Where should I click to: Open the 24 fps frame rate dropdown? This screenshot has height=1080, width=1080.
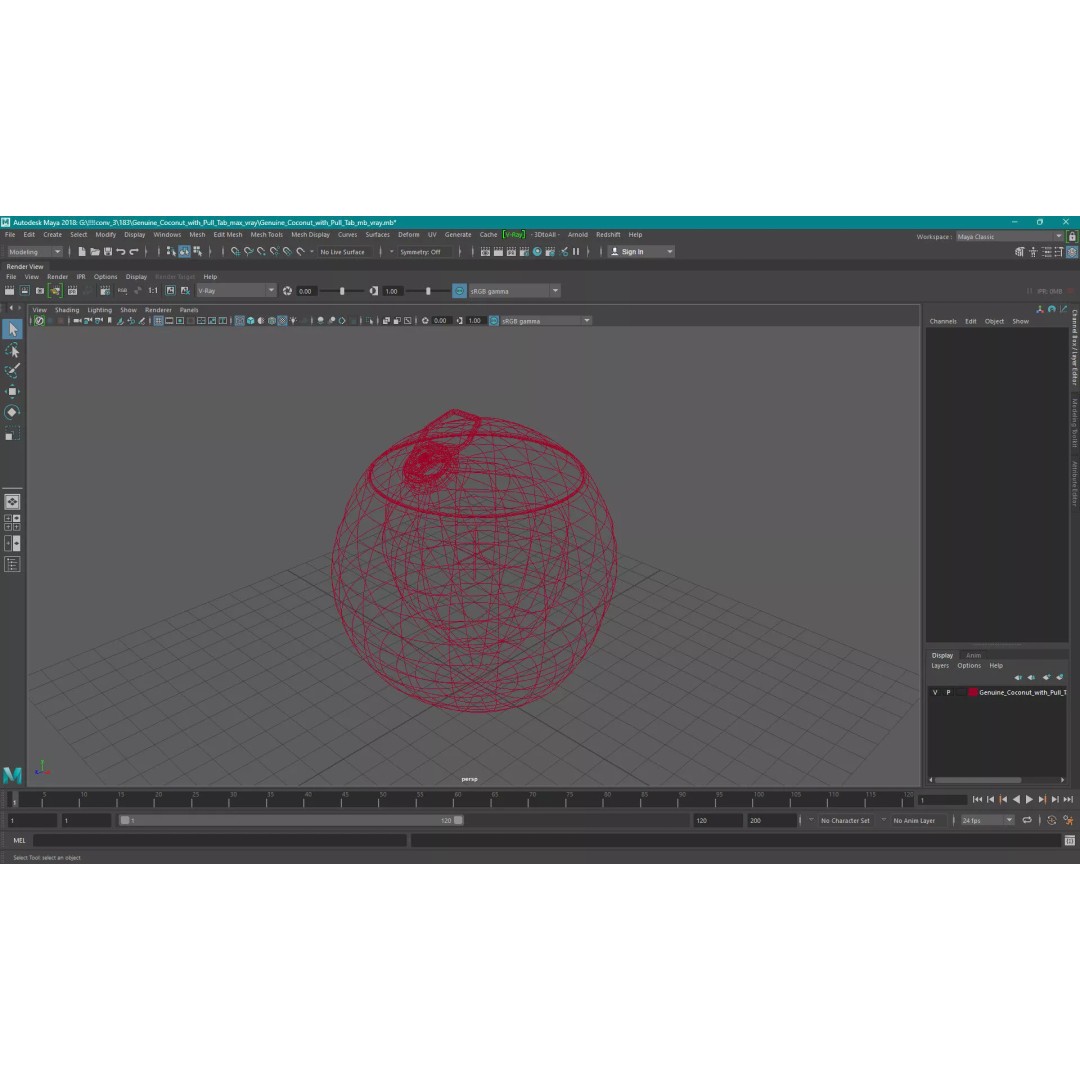(987, 820)
